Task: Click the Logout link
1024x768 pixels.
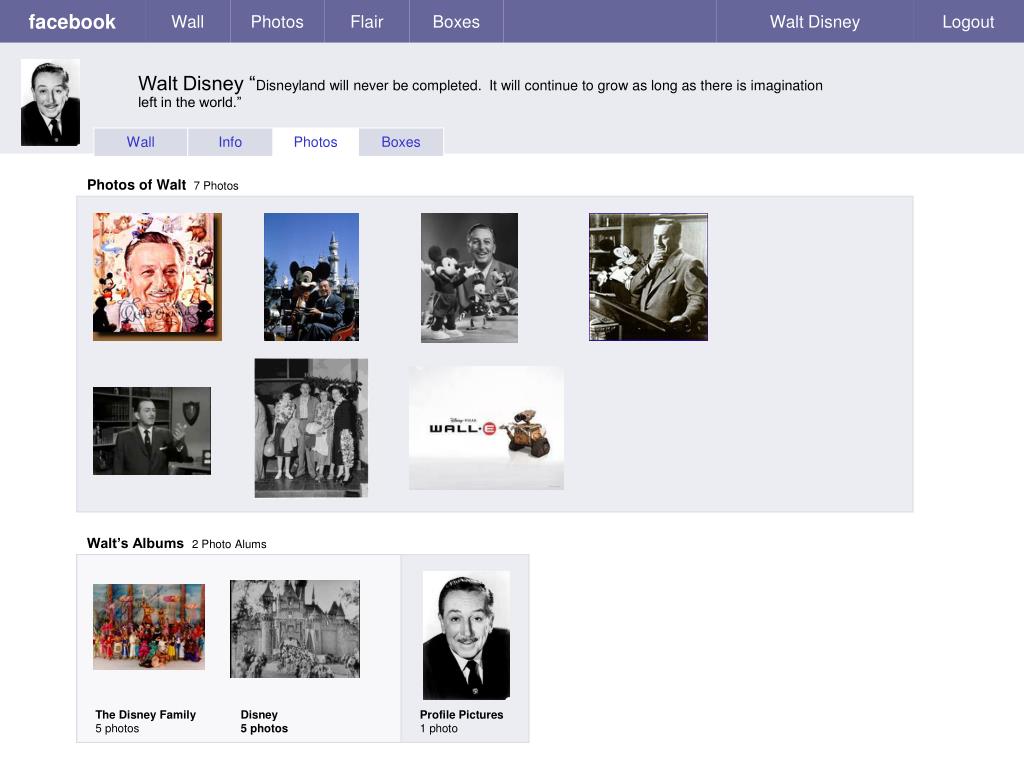Action: pos(968,22)
